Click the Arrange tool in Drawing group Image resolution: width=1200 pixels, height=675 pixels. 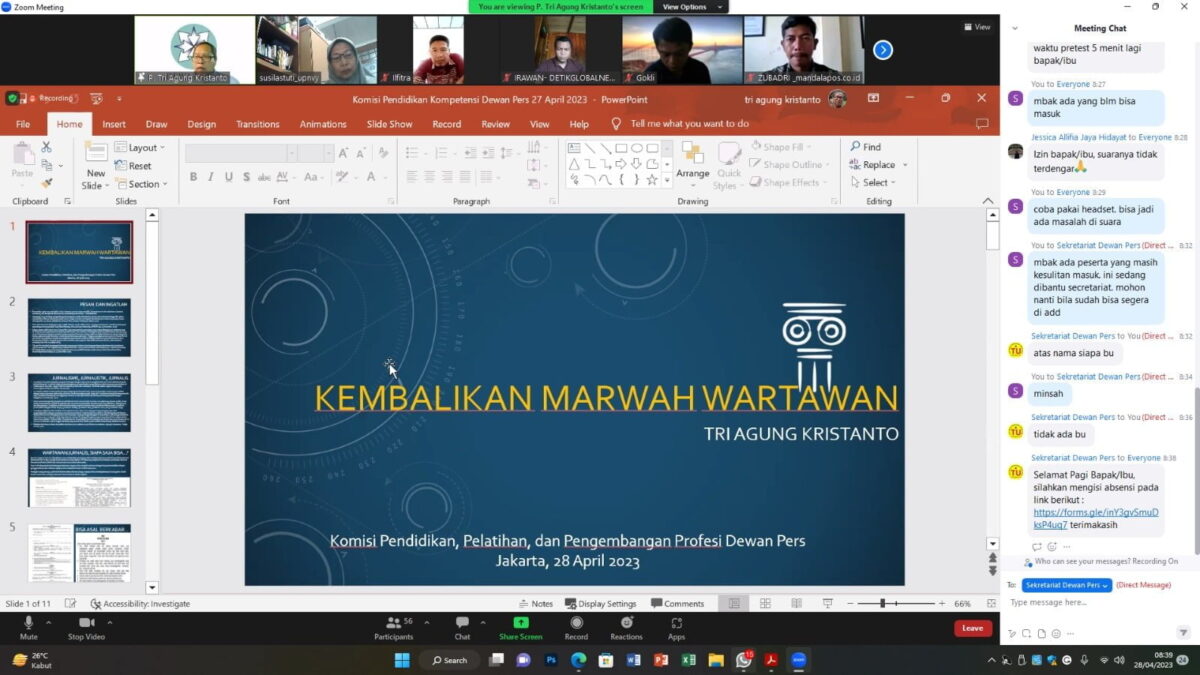point(692,160)
